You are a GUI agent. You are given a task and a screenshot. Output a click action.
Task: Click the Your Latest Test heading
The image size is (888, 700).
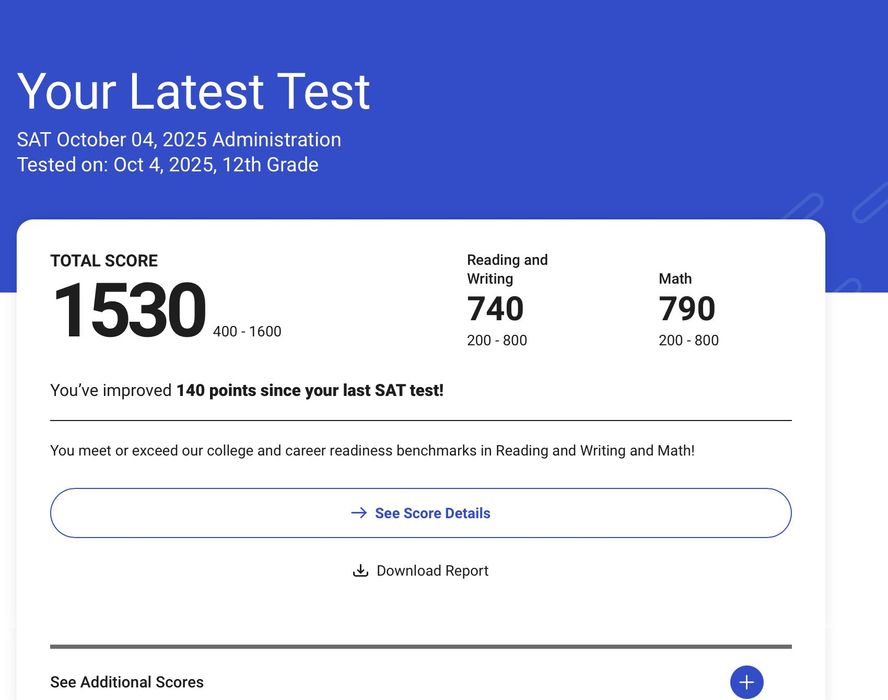point(194,92)
